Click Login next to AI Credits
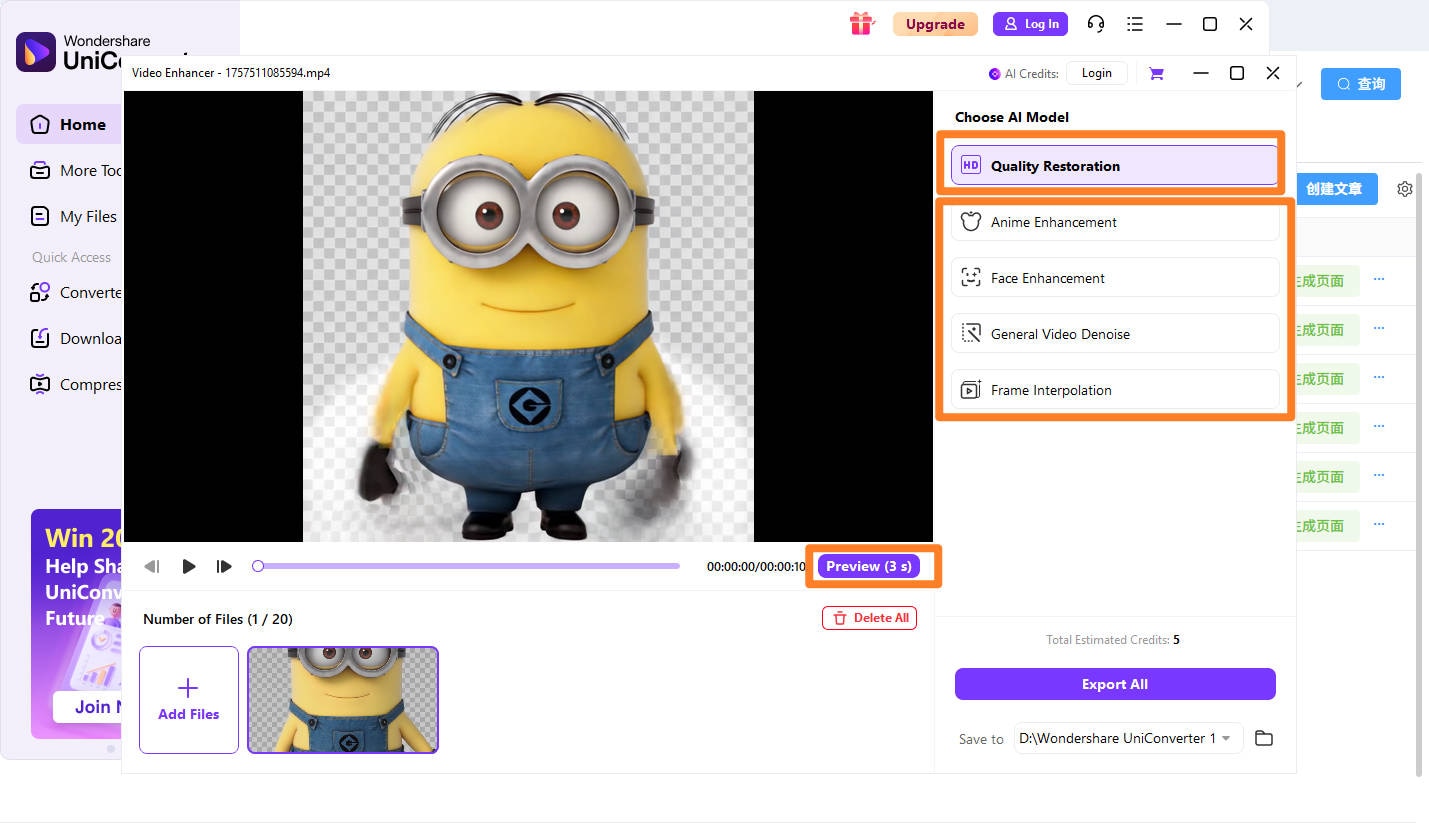 (1097, 73)
